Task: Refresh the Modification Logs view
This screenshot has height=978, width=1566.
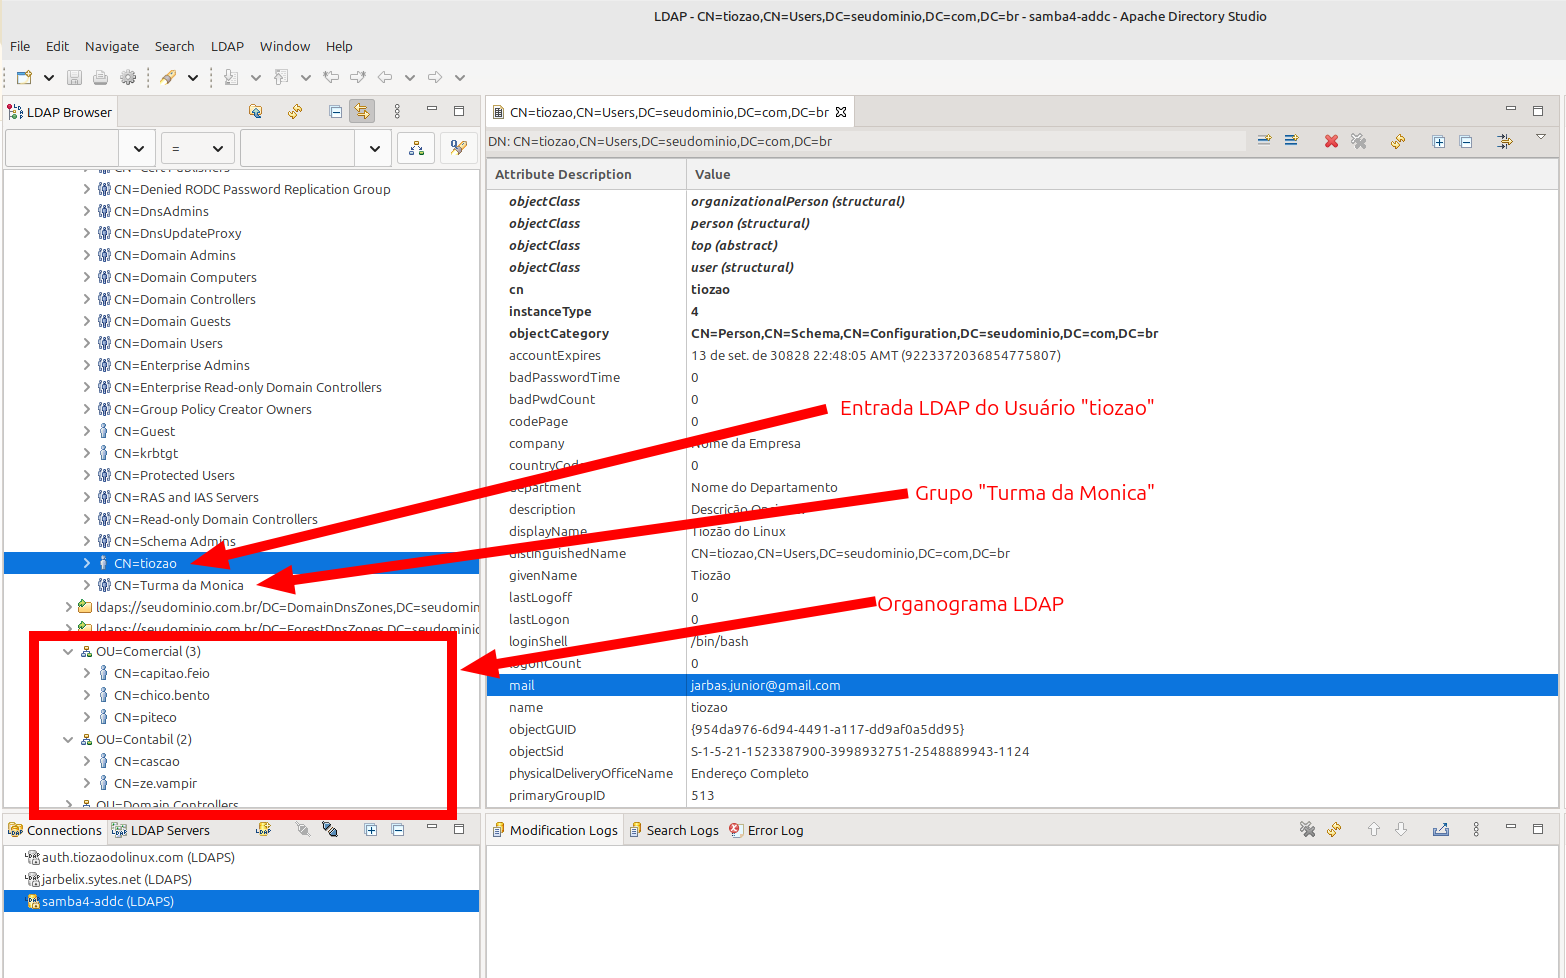Action: 1334,829
